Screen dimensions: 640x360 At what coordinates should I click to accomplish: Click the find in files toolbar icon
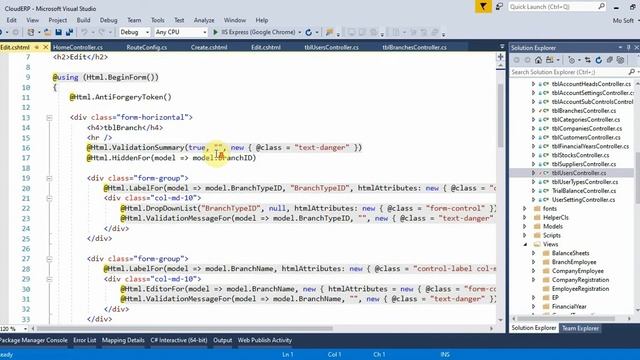(x=329, y=32)
